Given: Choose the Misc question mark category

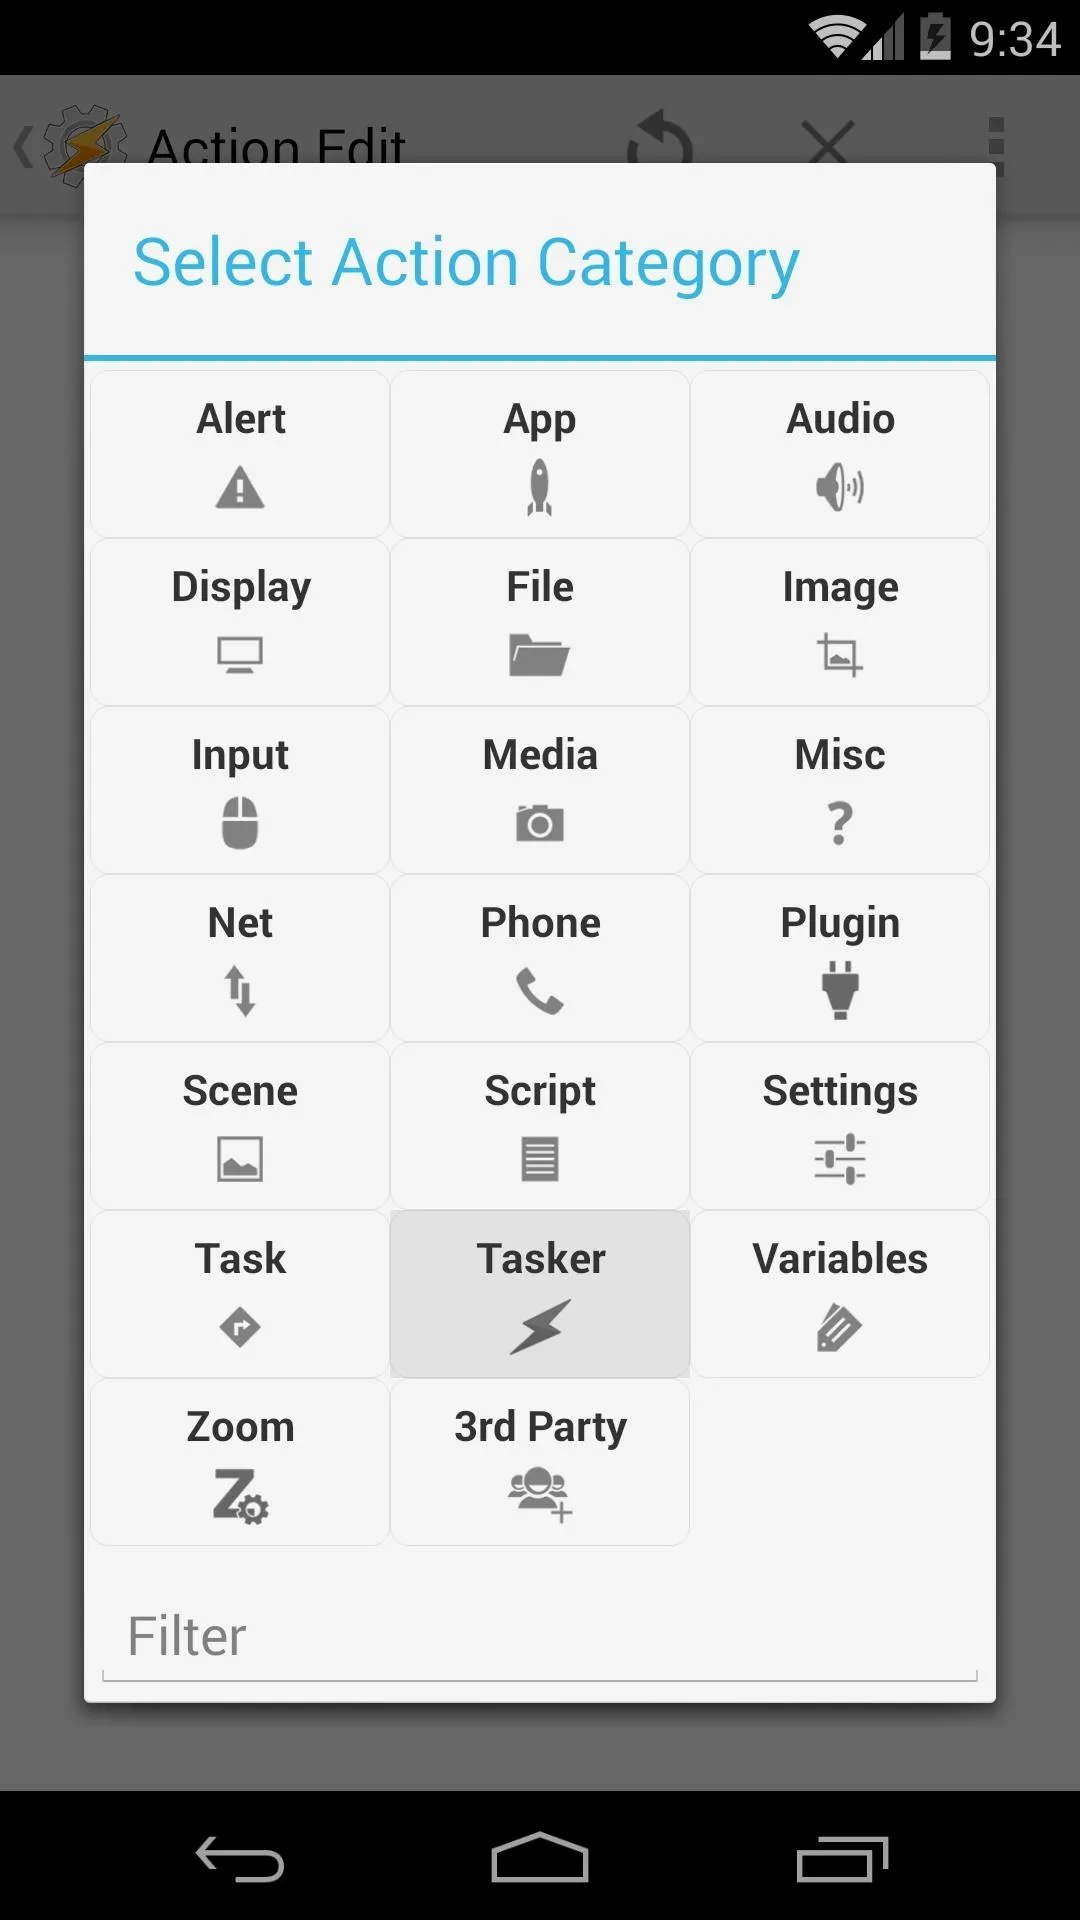Looking at the screenshot, I should 840,790.
